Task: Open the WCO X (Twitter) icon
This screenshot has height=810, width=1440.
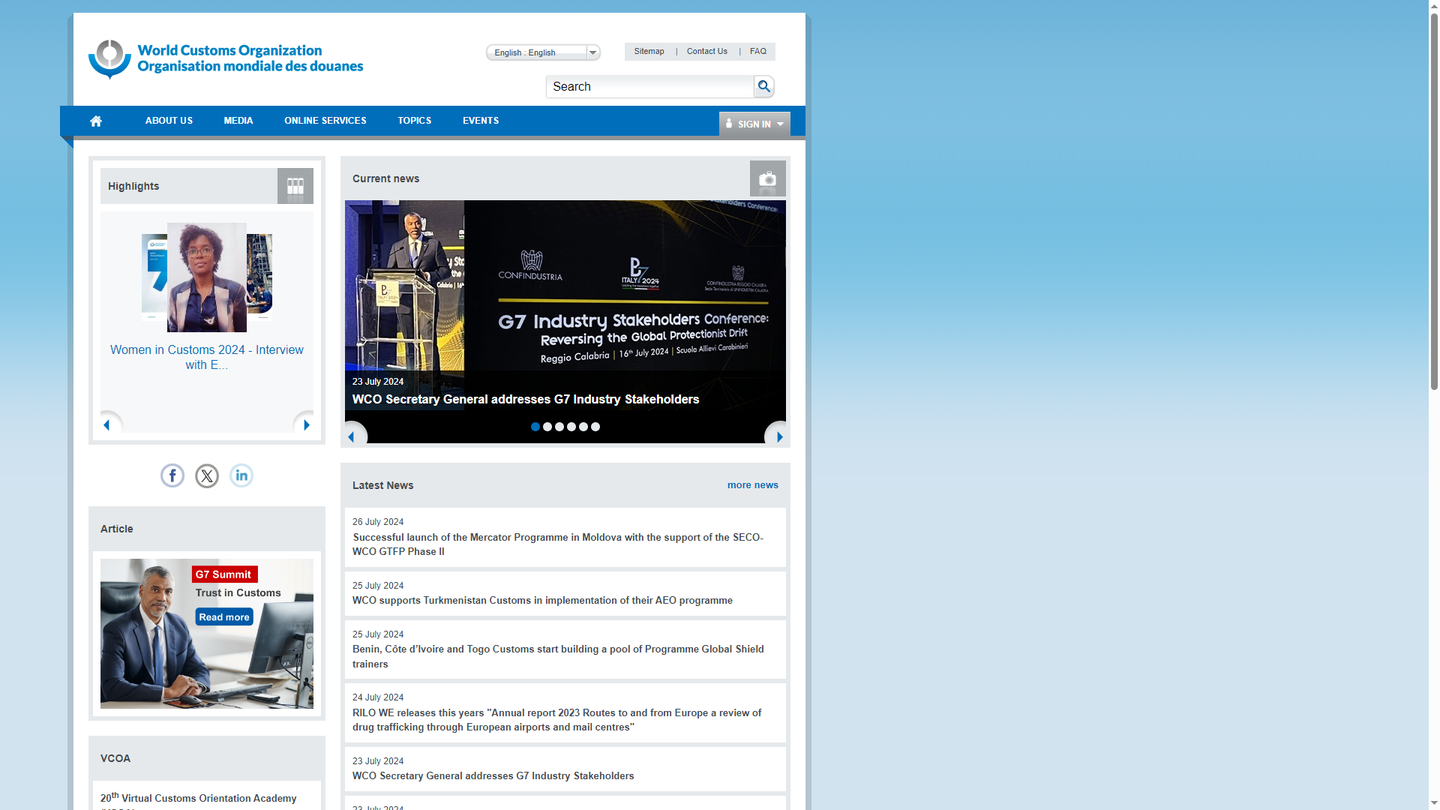Action: 207,476
